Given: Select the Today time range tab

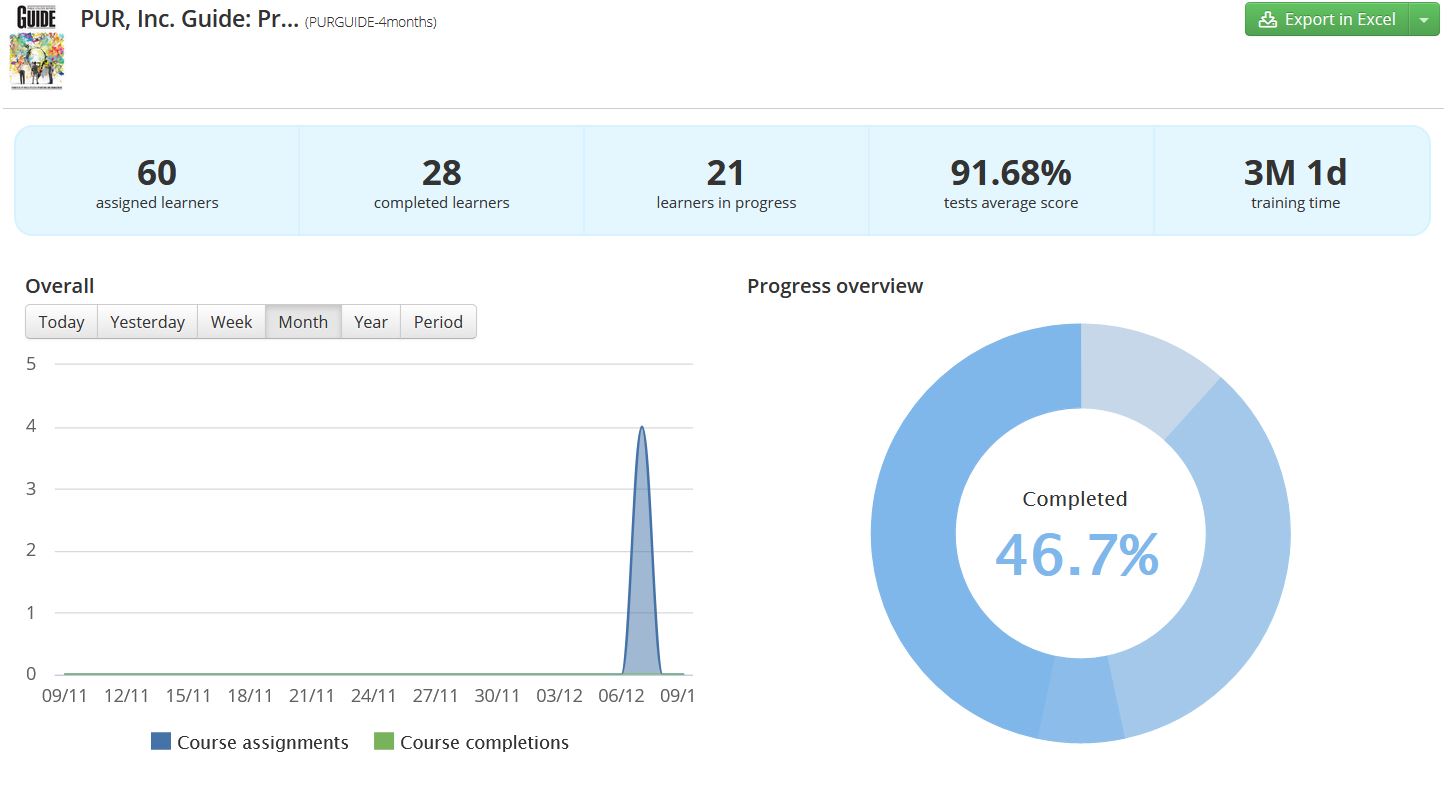Looking at the screenshot, I should (61, 322).
